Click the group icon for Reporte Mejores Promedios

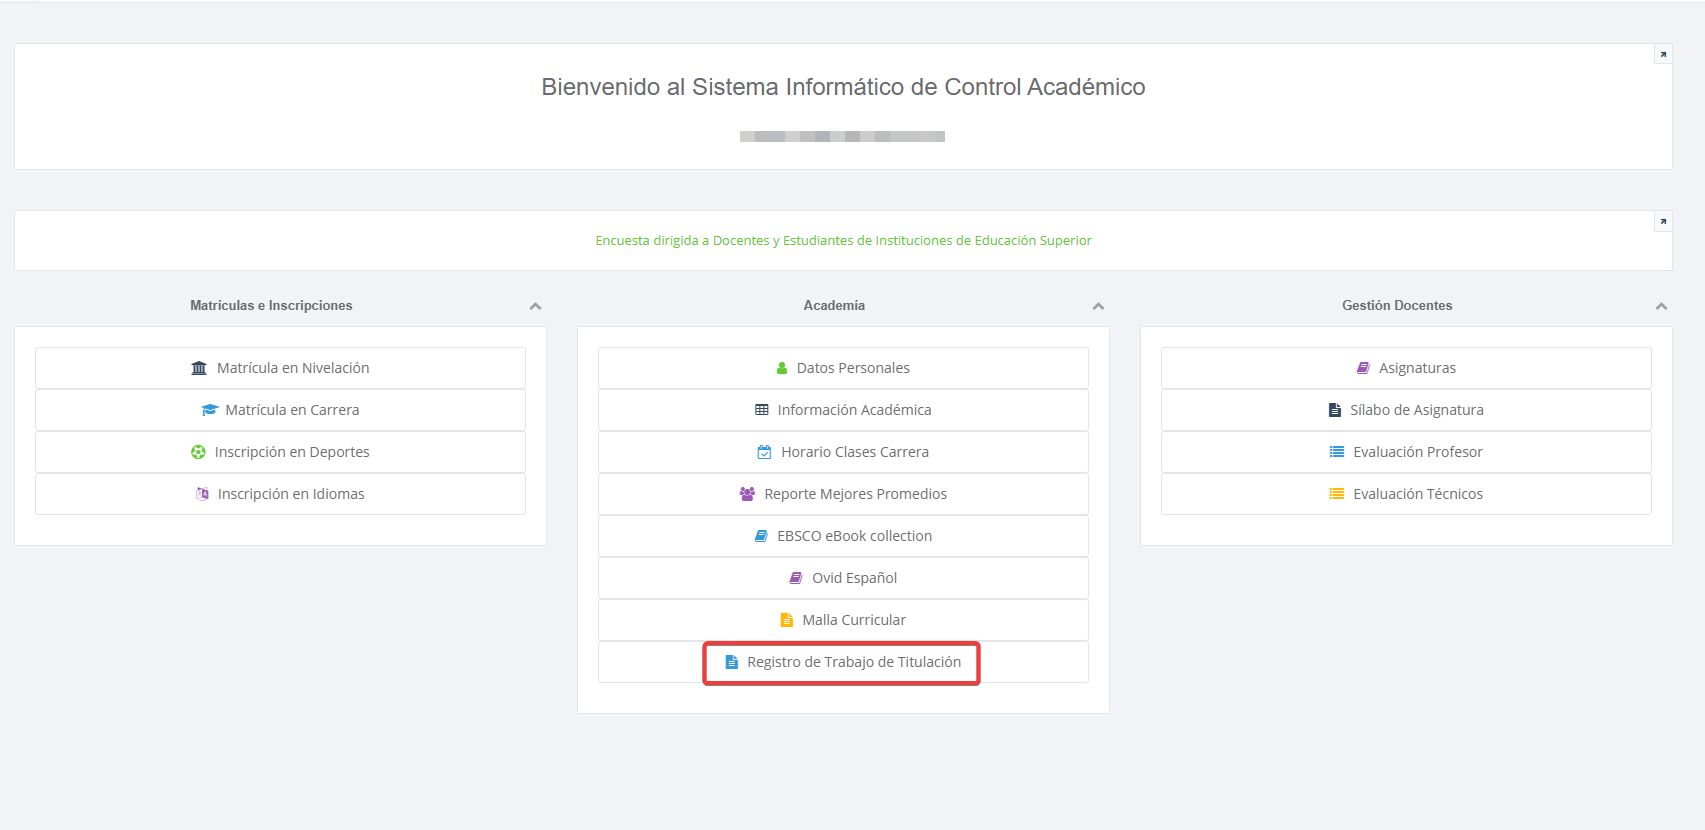tap(747, 494)
